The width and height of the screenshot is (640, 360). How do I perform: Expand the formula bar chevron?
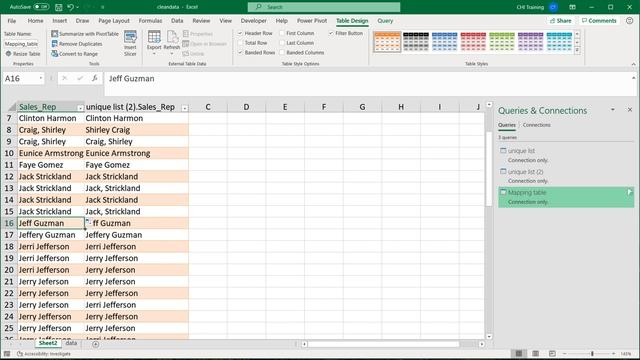click(x=633, y=78)
